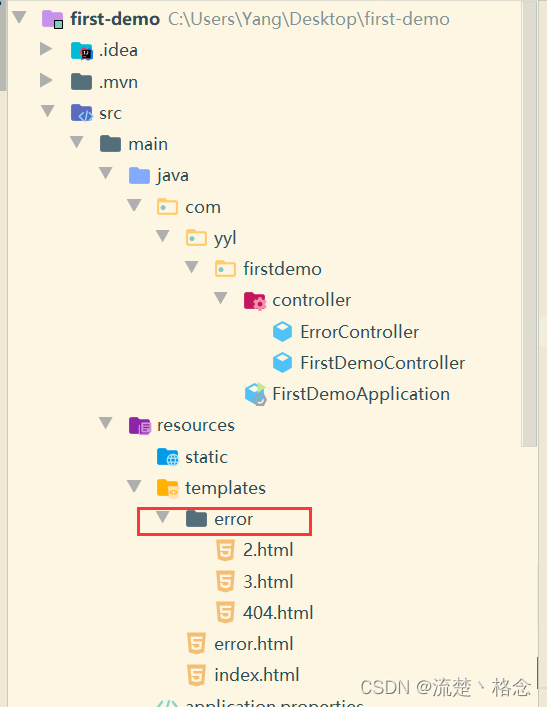Click the resources folder icon
The height and width of the screenshot is (707, 547).
click(x=140, y=425)
